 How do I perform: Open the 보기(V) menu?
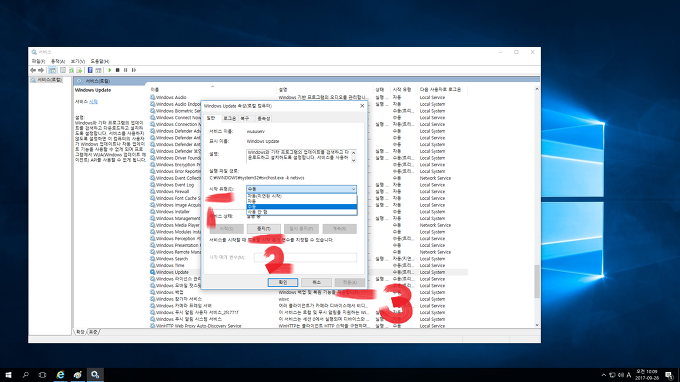[x=78, y=61]
